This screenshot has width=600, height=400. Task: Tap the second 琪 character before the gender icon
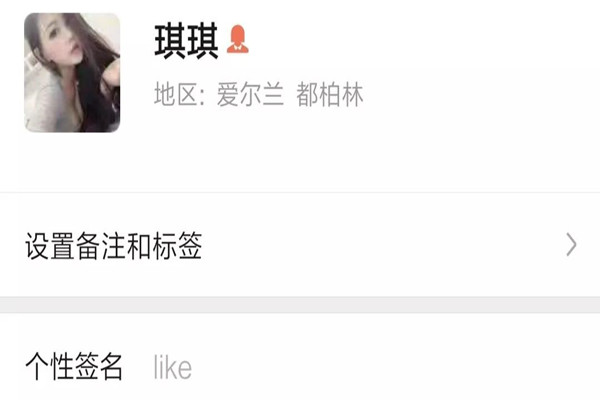coord(202,41)
